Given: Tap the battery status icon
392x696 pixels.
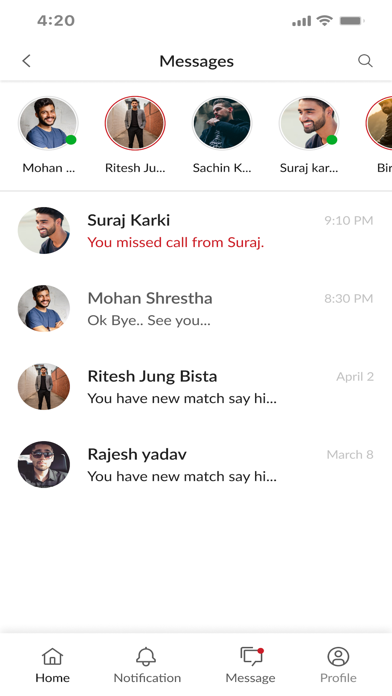Looking at the screenshot, I should [352, 20].
